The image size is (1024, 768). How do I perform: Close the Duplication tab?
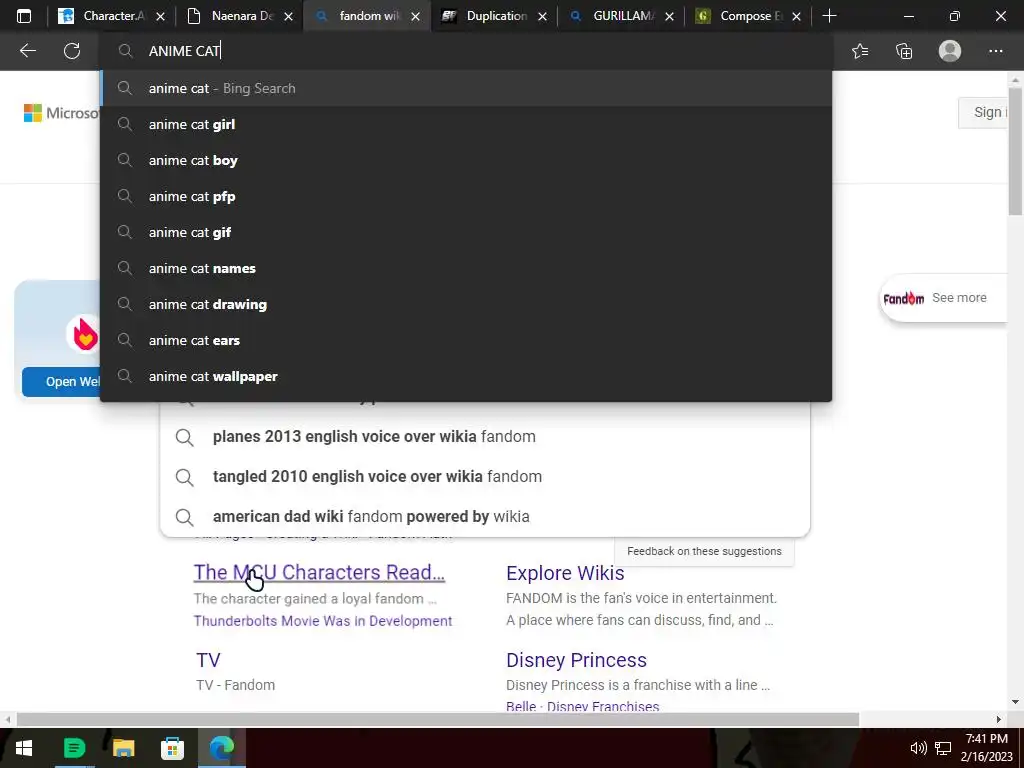click(x=542, y=16)
